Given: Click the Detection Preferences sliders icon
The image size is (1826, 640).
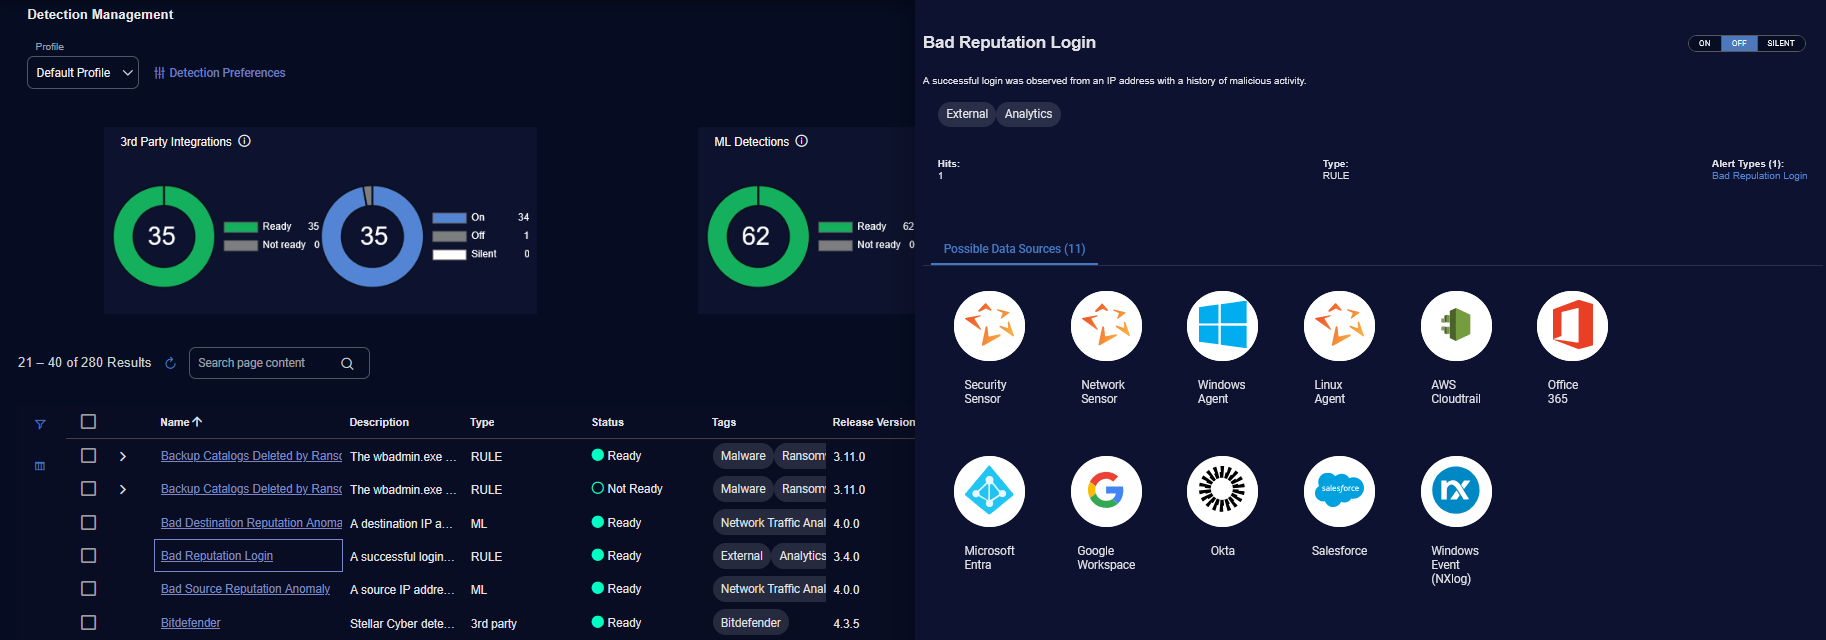Looking at the screenshot, I should click(159, 73).
